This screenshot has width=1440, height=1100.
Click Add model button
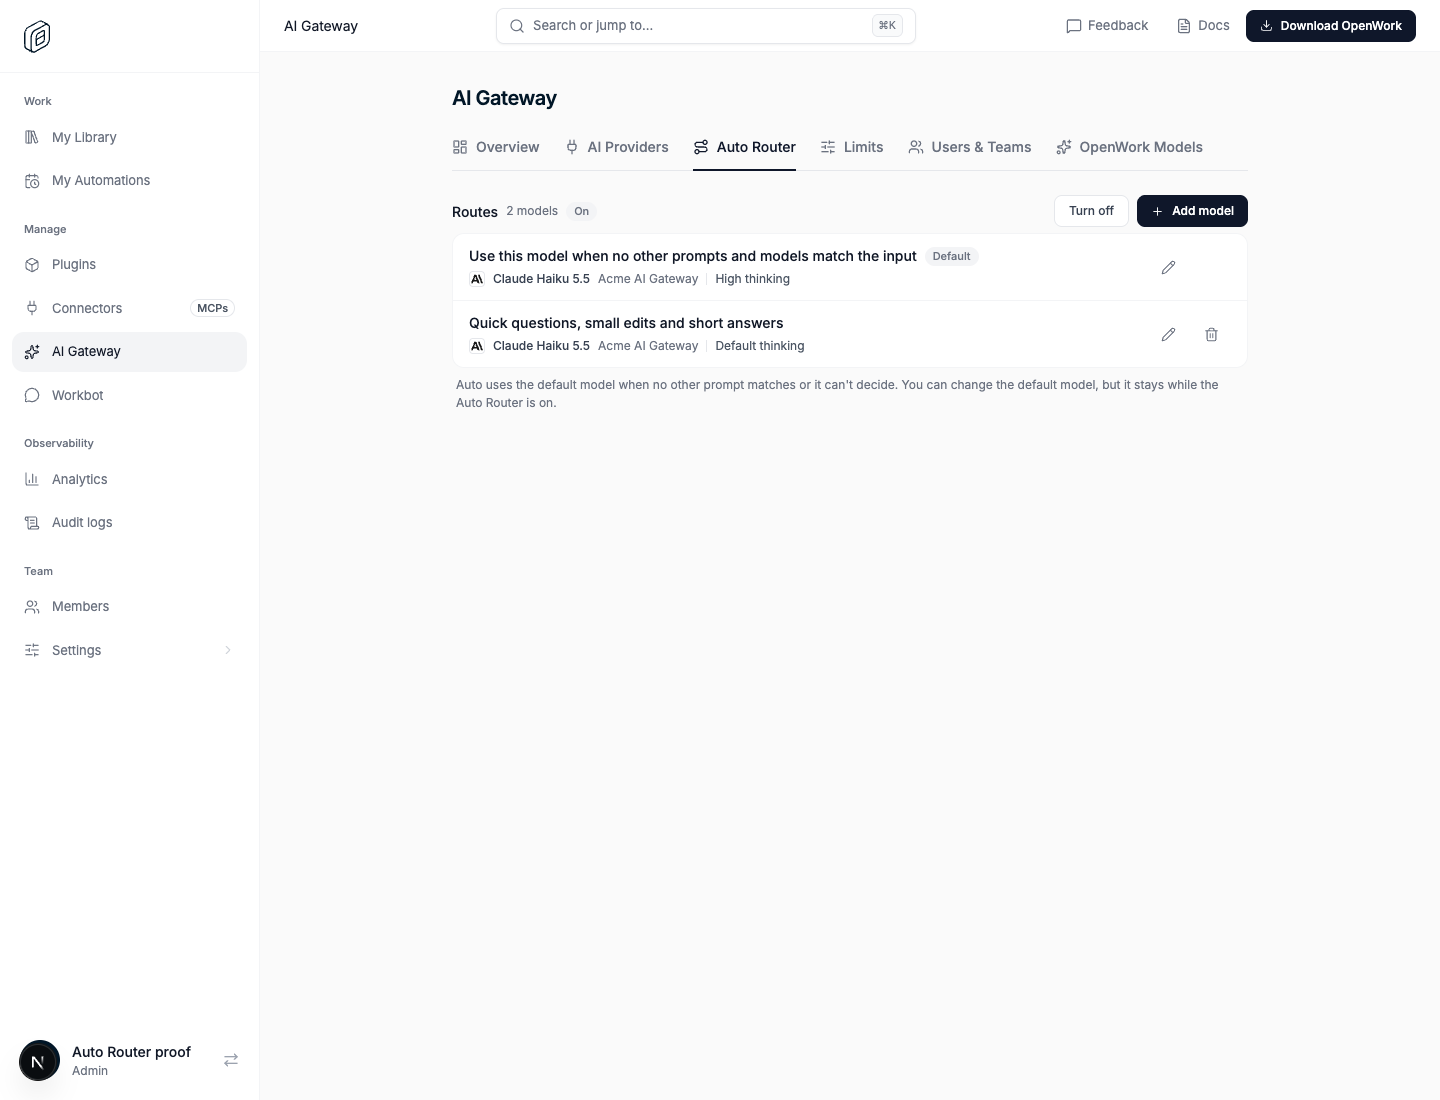[1192, 211]
